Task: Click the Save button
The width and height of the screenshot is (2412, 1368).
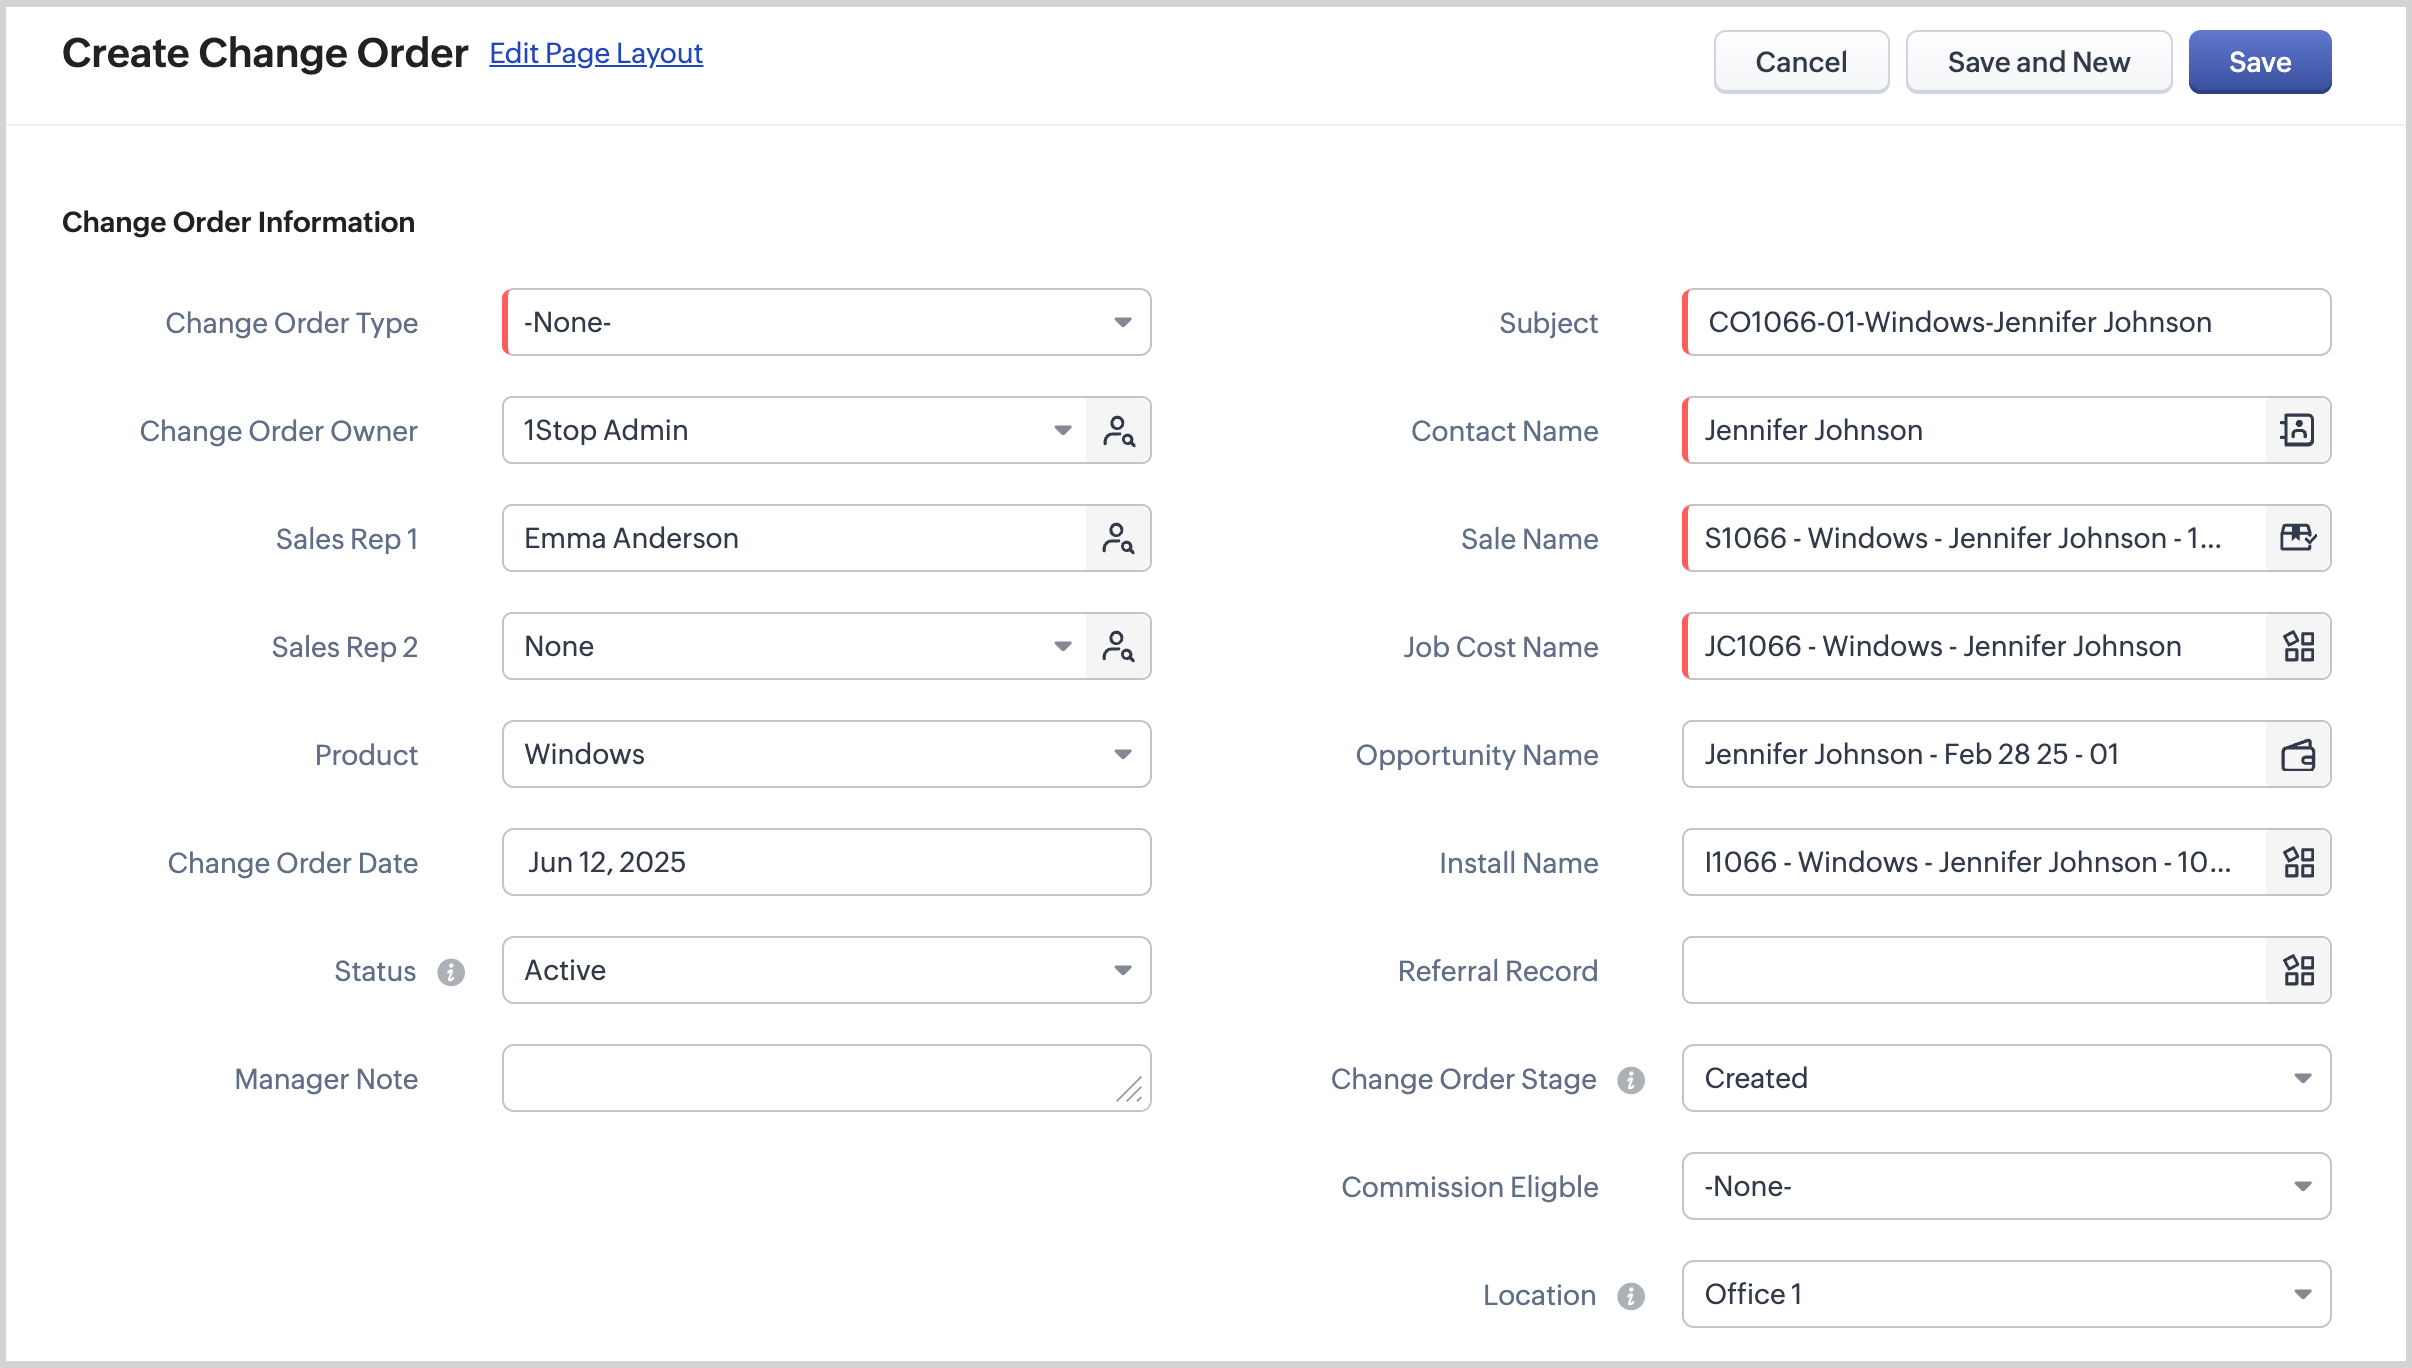Action: 2259,62
